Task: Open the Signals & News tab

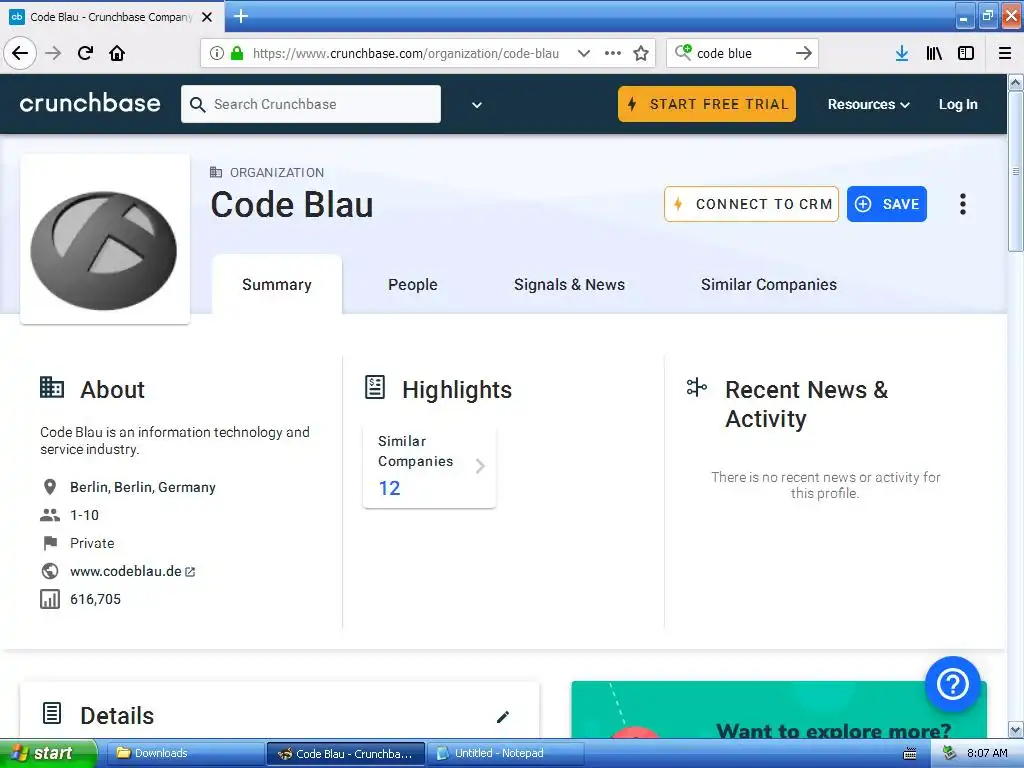Action: coord(569,285)
